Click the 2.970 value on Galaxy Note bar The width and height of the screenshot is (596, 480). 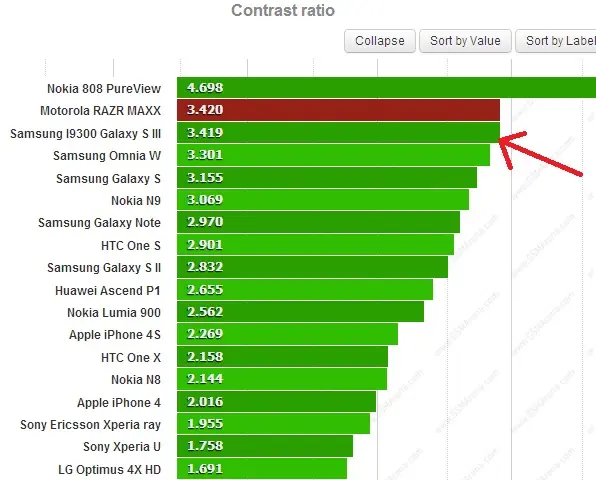205,222
